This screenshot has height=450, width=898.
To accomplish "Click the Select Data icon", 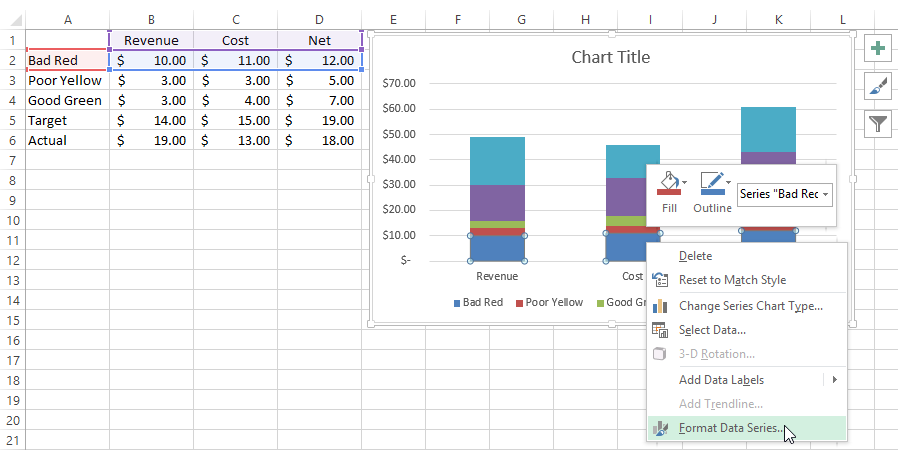I will (660, 330).
